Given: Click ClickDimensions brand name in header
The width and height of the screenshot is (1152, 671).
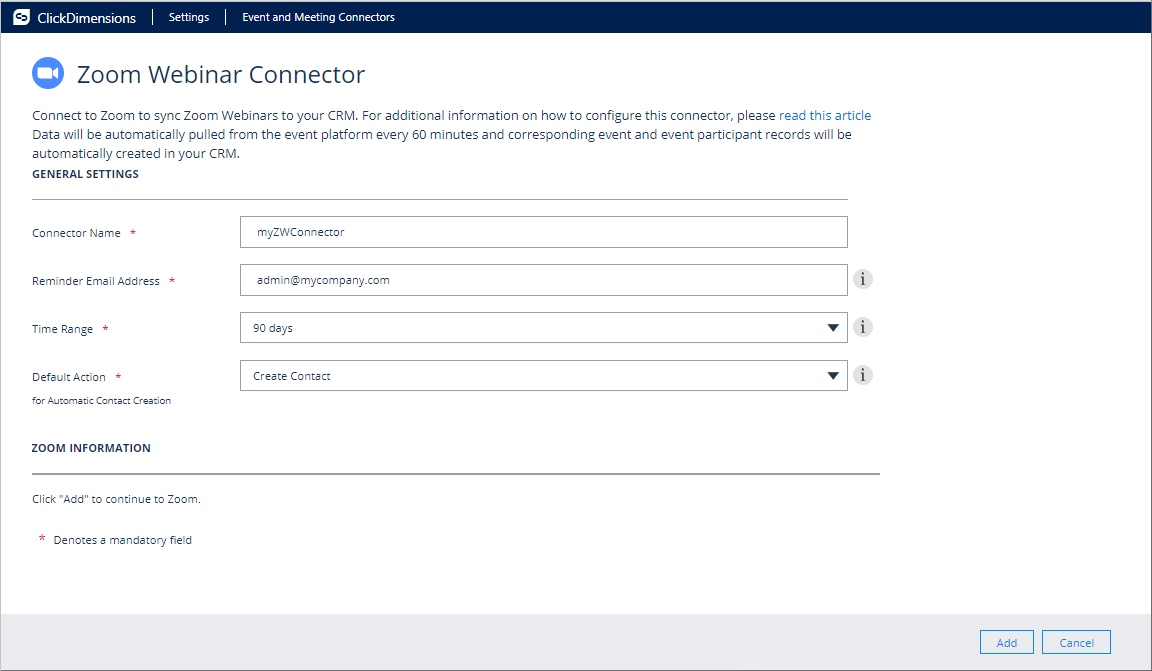Looking at the screenshot, I should pyautogui.click(x=87, y=18).
